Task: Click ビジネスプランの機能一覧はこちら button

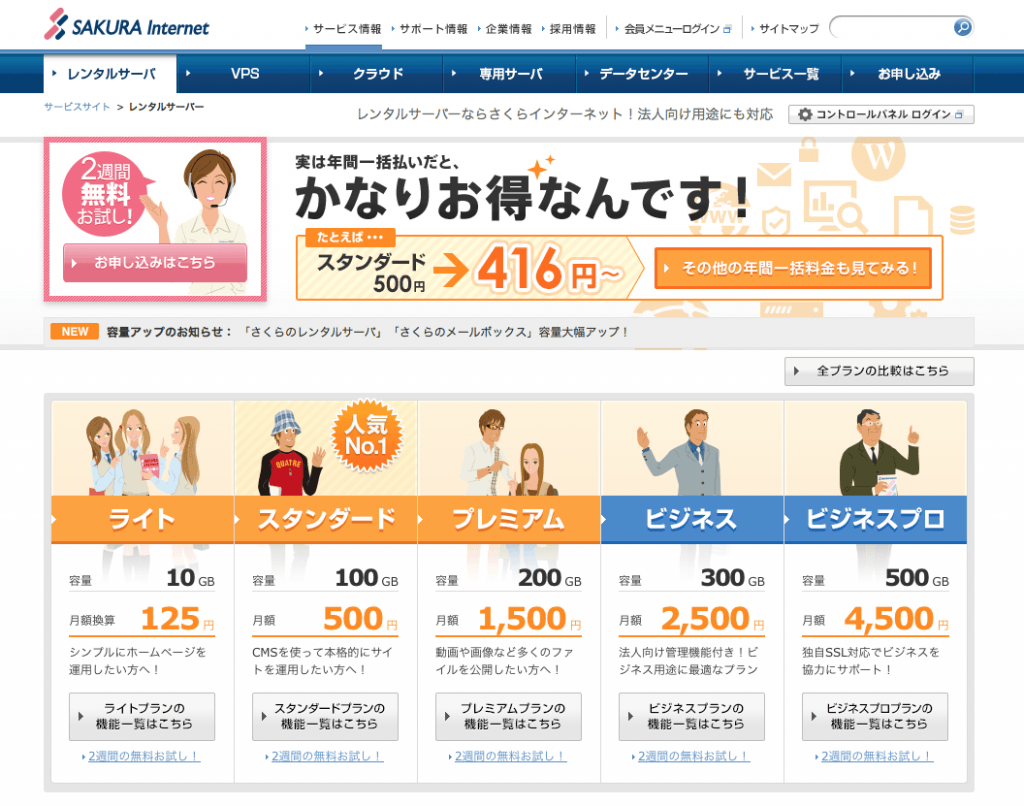Action: (692, 717)
